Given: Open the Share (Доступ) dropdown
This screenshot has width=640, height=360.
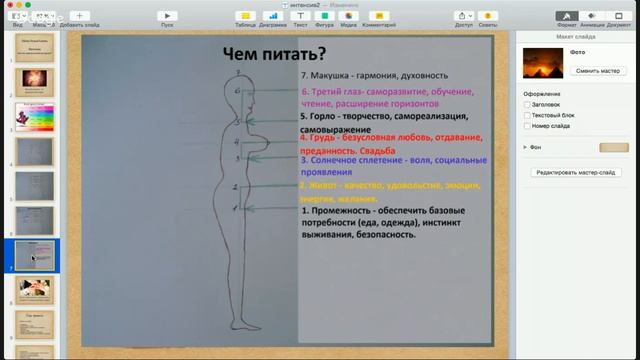Looking at the screenshot, I should 464,16.
